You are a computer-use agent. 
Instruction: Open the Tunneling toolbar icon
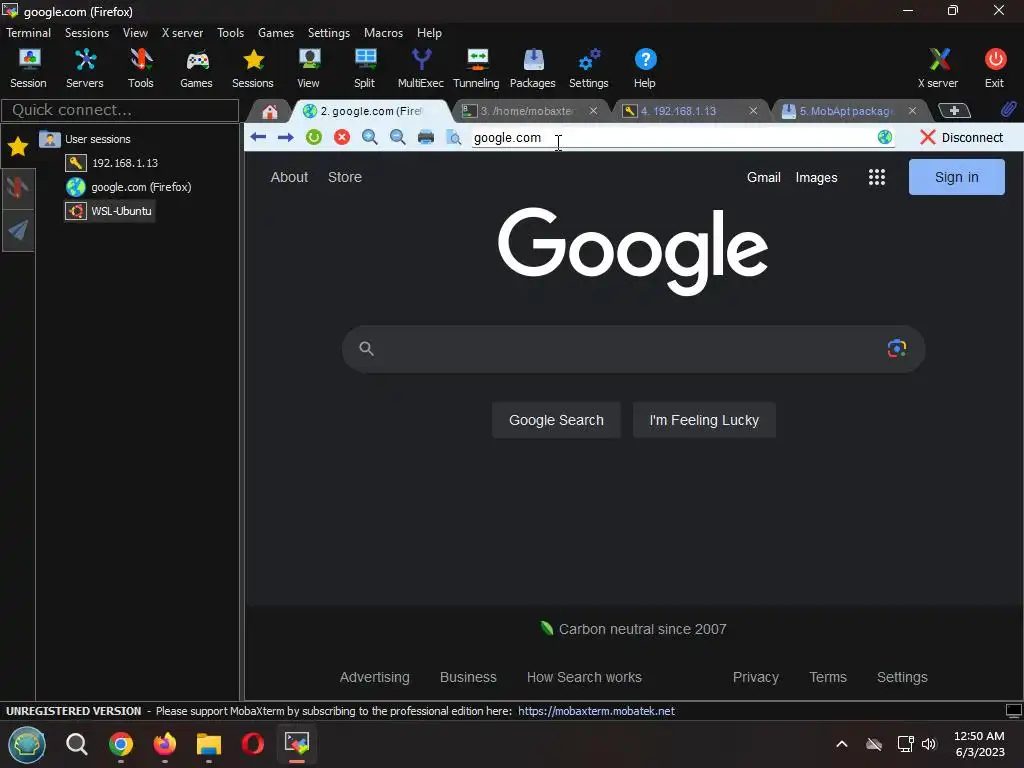click(476, 68)
